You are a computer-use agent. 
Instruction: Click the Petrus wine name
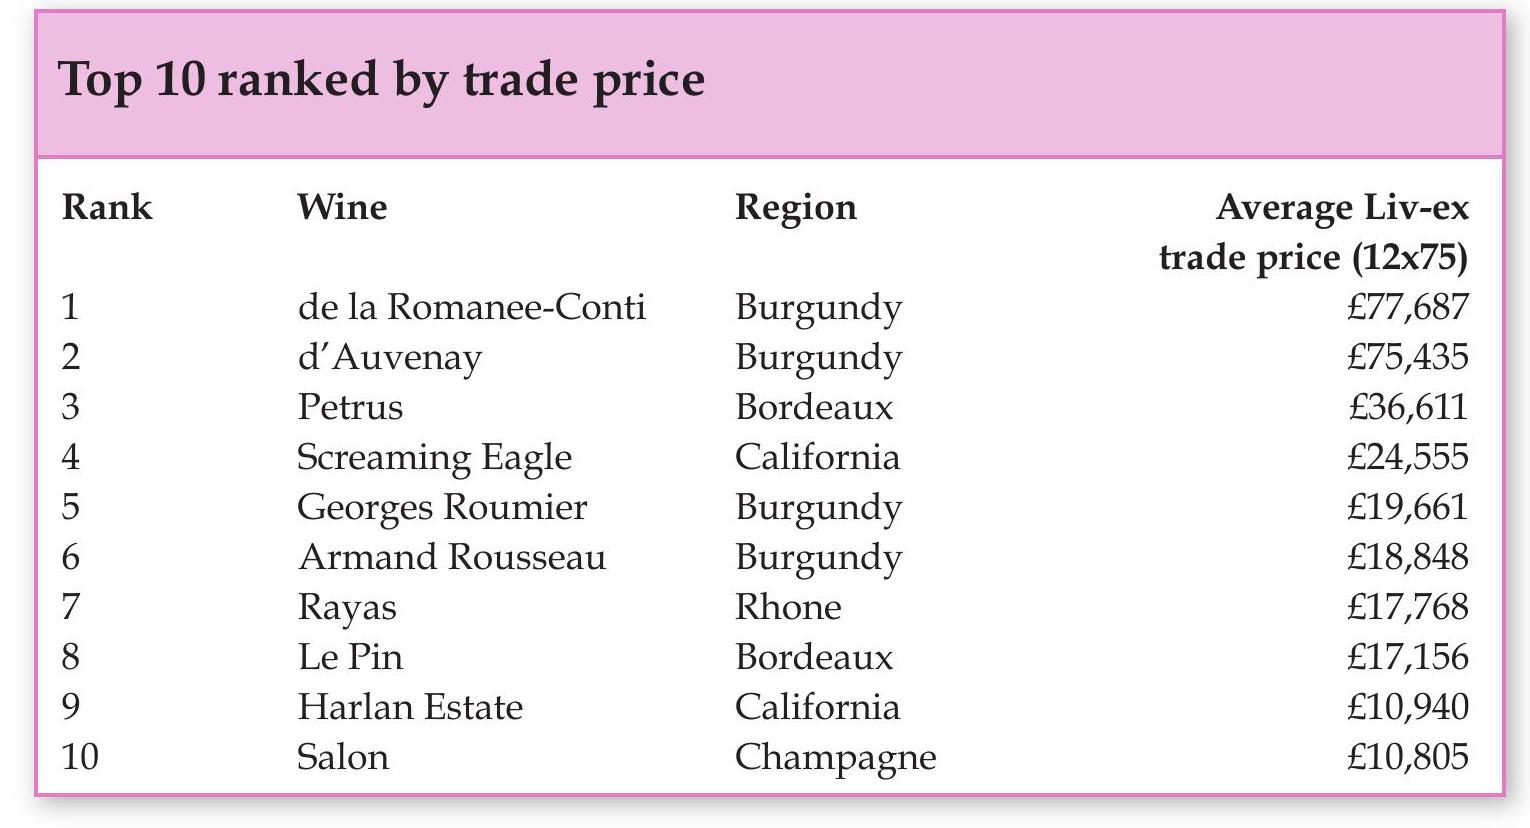(350, 407)
